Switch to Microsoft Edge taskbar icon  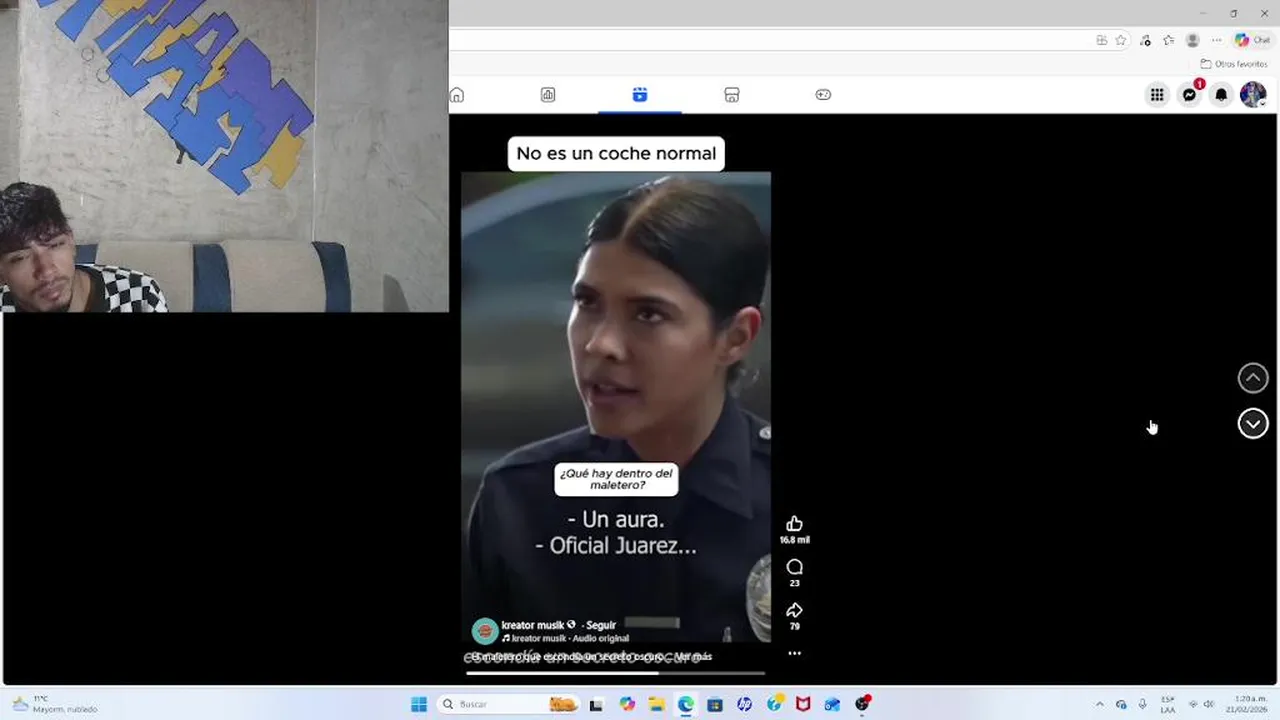685,704
